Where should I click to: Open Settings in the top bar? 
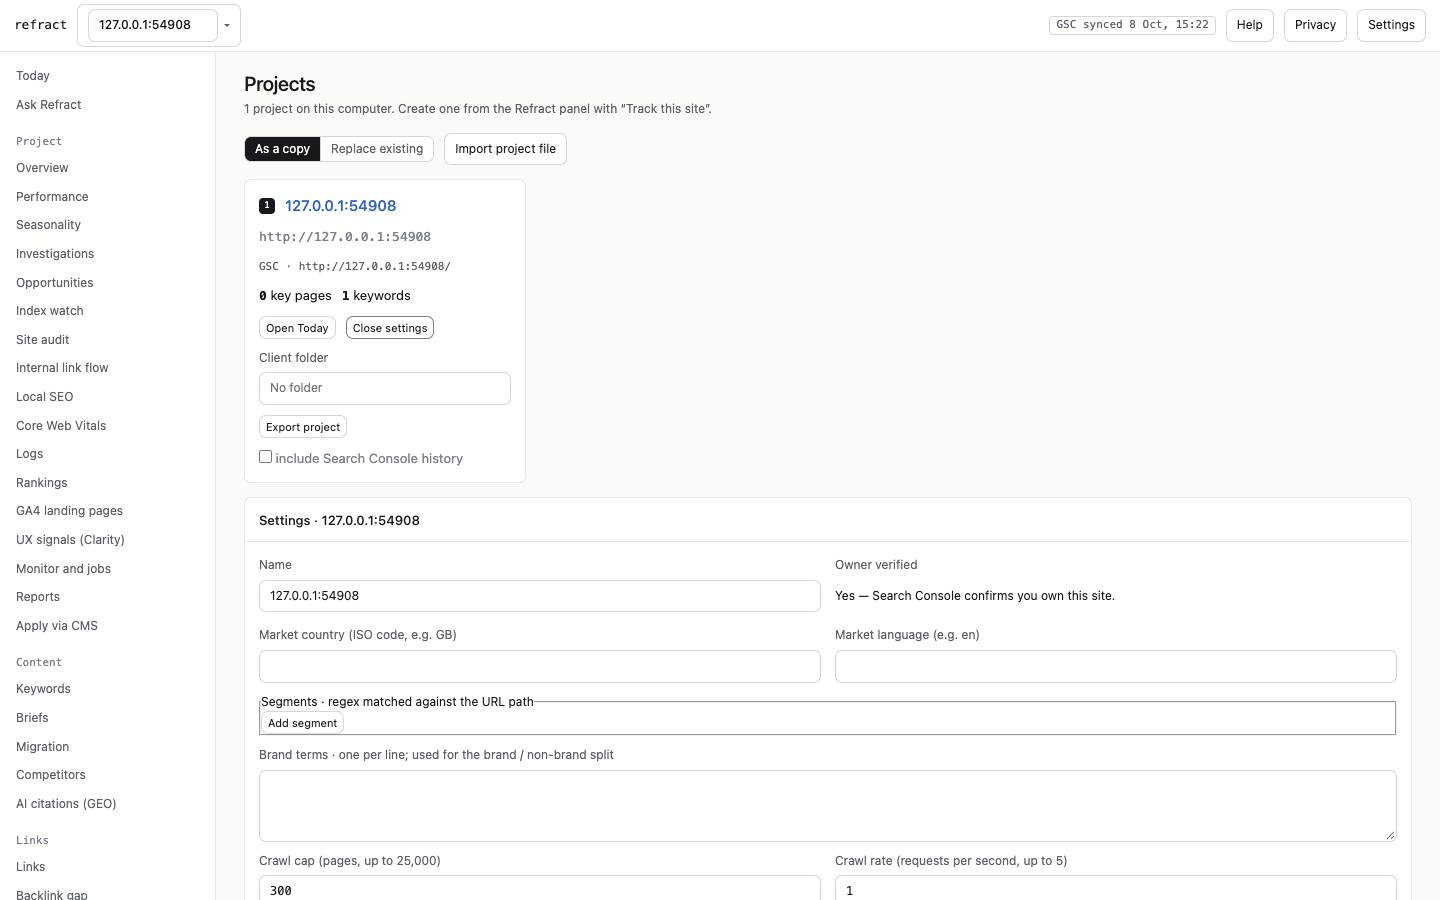pyautogui.click(x=1391, y=25)
